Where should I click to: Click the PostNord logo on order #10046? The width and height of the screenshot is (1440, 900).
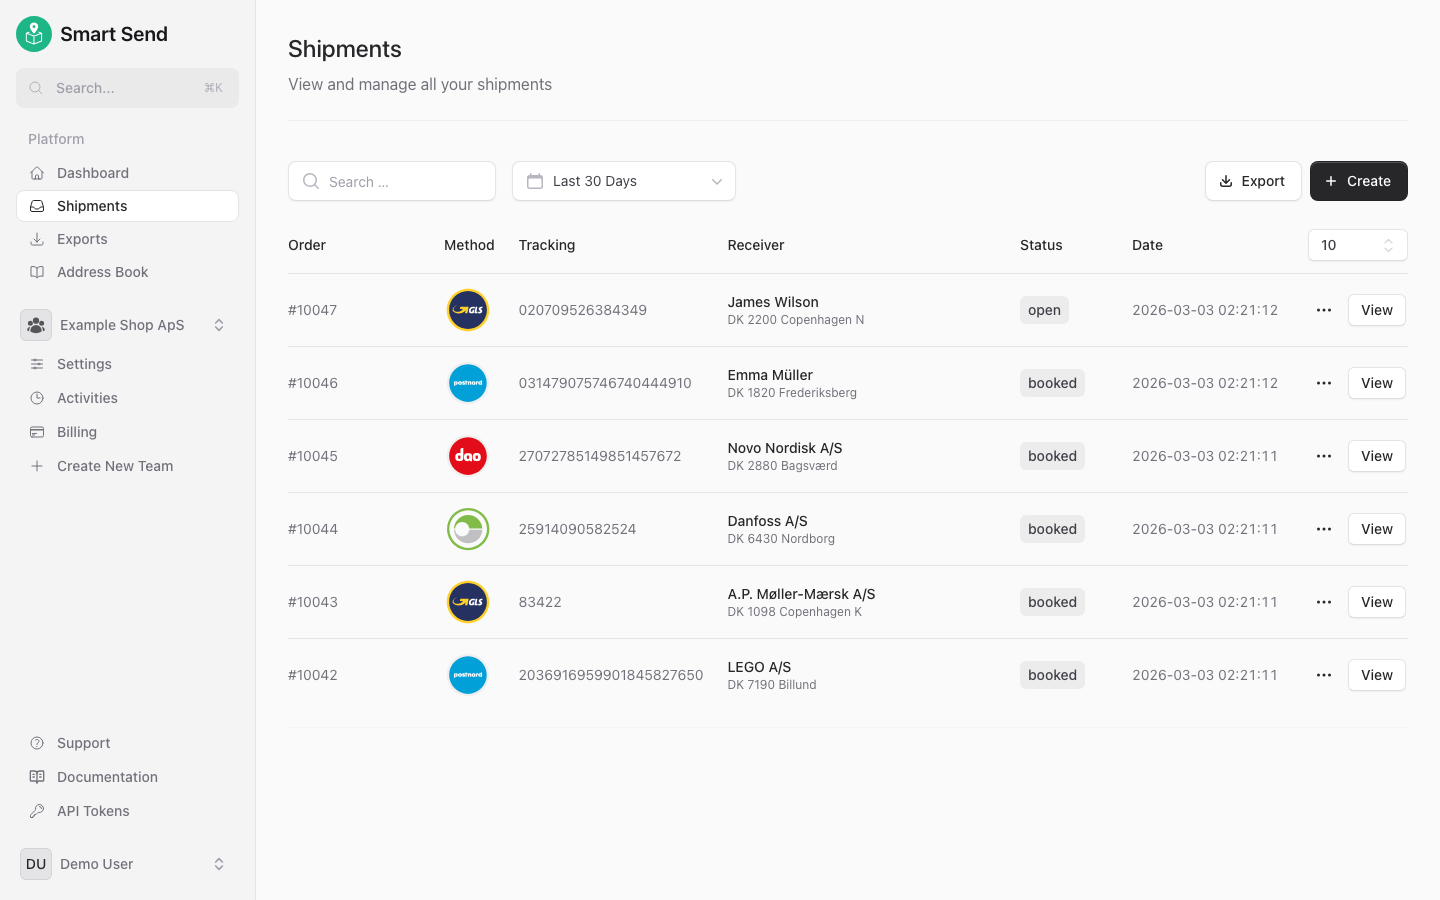point(467,383)
